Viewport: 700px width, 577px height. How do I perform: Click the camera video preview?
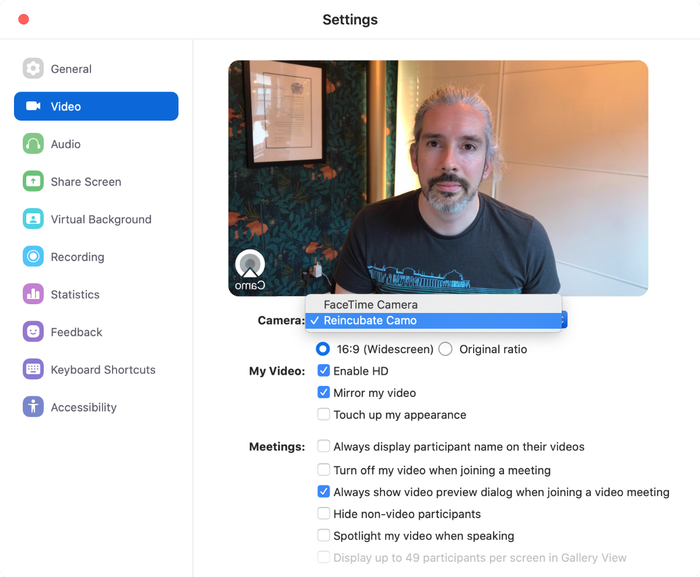438,178
